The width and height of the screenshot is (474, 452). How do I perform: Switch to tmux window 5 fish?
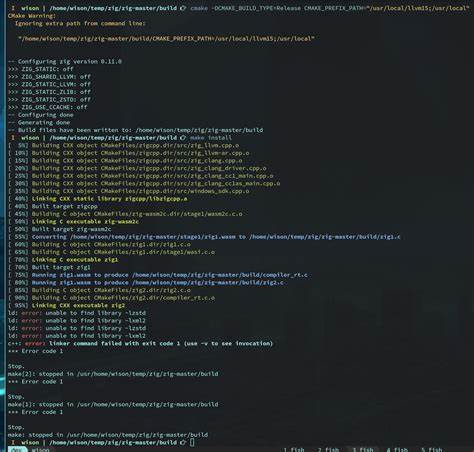tap(432, 450)
